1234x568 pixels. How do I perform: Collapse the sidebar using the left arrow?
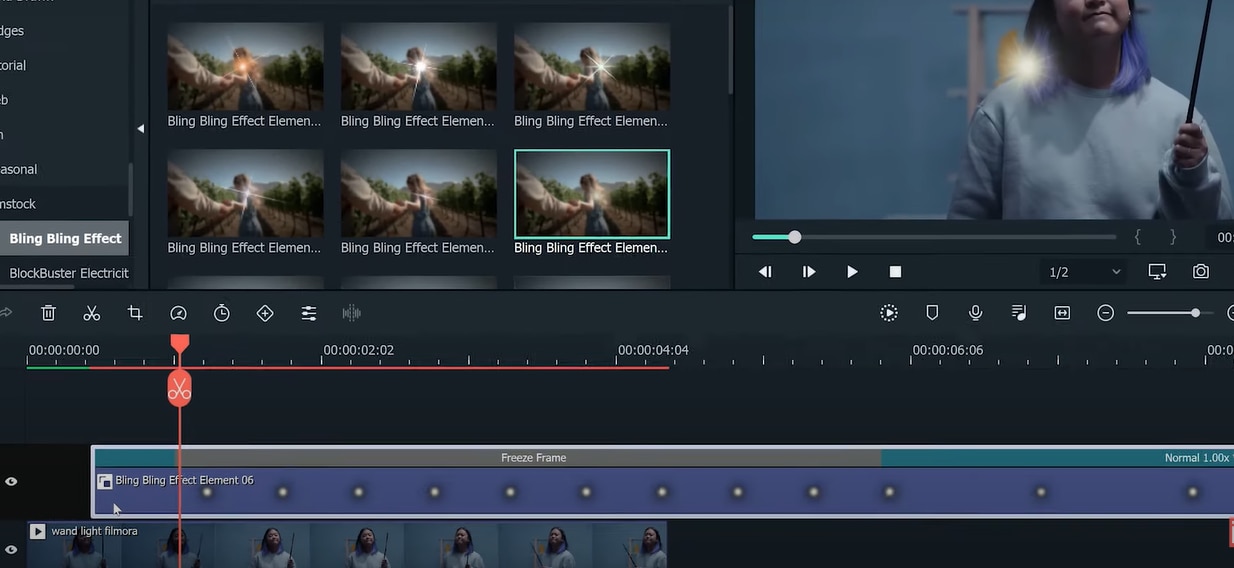pyautogui.click(x=140, y=129)
